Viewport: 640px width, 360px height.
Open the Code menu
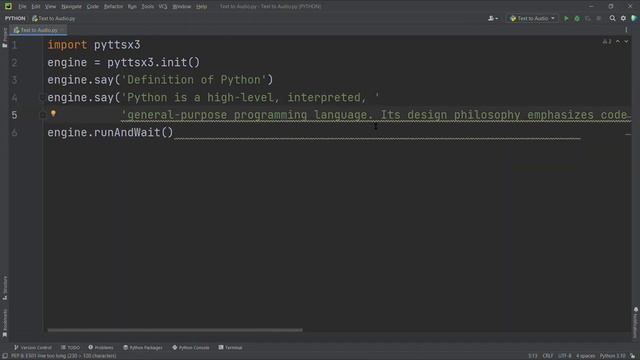click(x=93, y=7)
